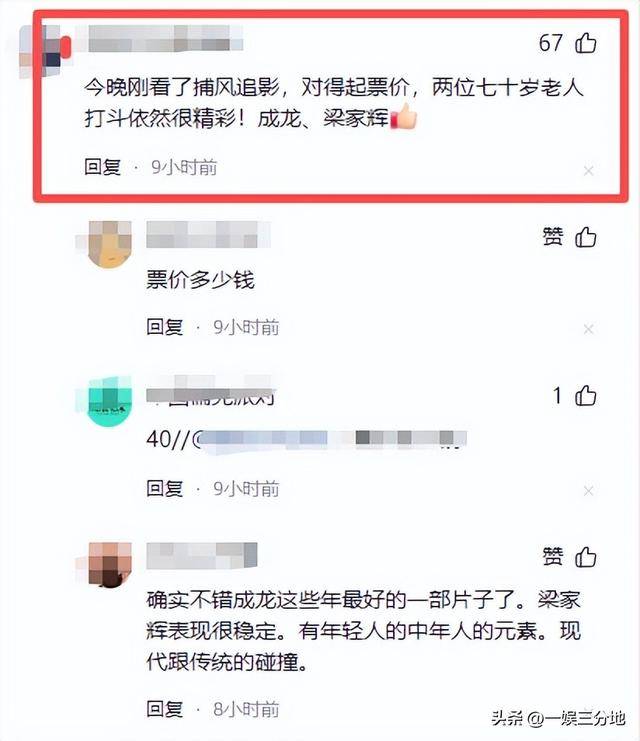Like the 40// reply comment

[x=586, y=396]
